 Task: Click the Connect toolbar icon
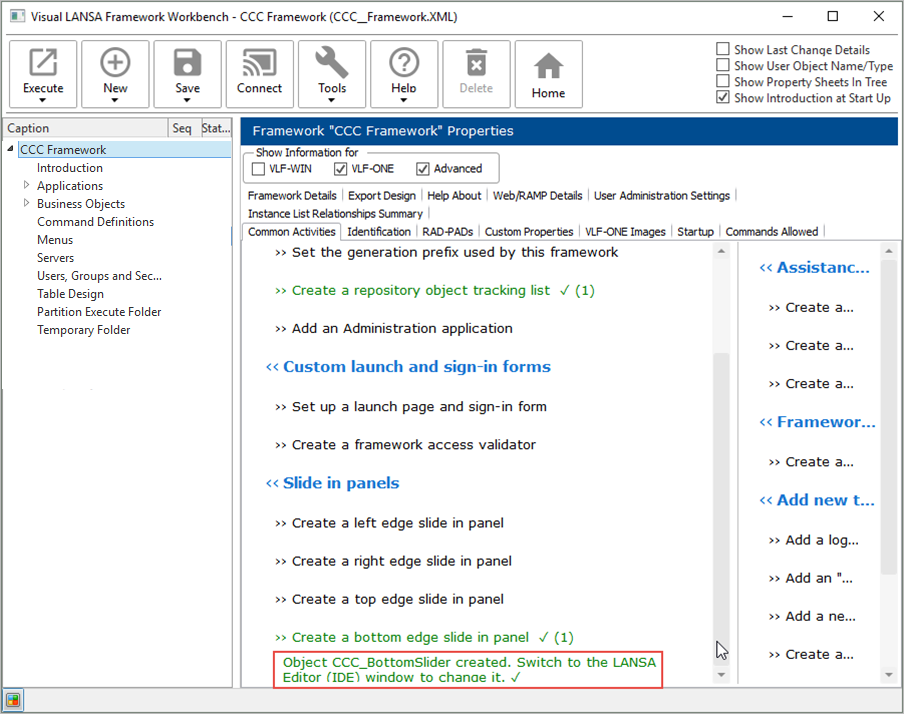click(x=259, y=64)
